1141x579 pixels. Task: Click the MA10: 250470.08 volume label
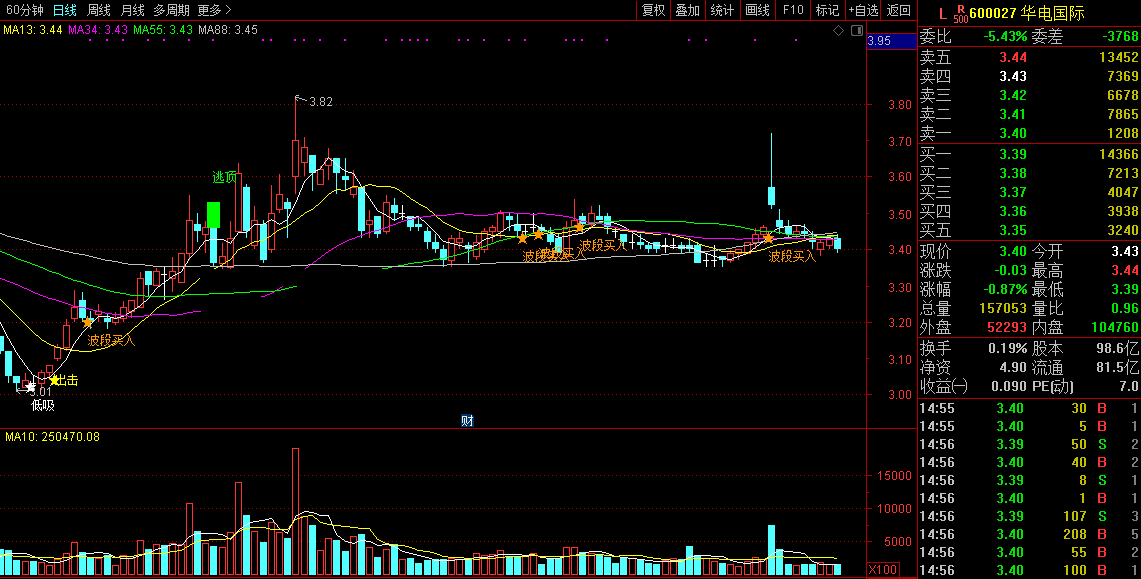[52, 436]
